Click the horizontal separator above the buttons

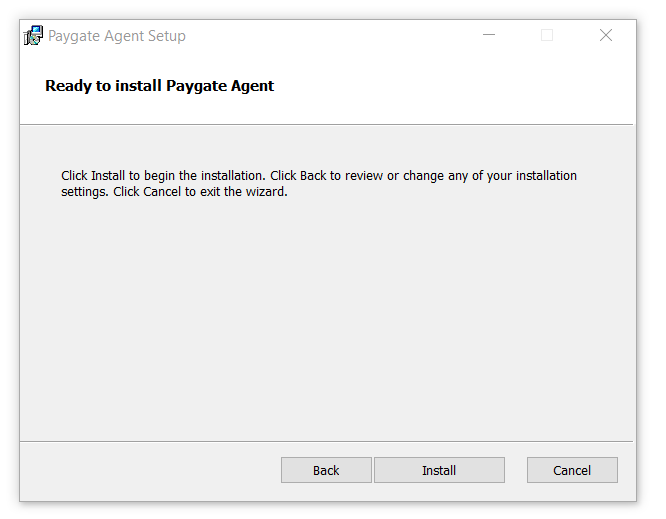[x=326, y=441]
